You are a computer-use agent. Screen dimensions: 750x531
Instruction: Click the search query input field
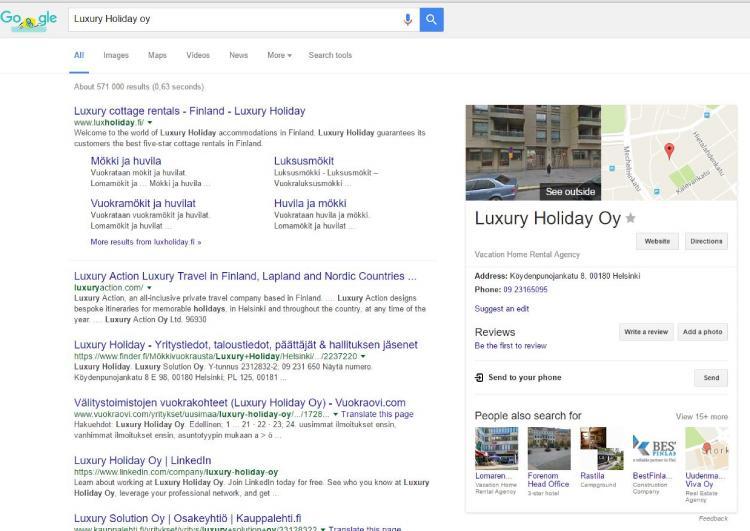[234, 20]
